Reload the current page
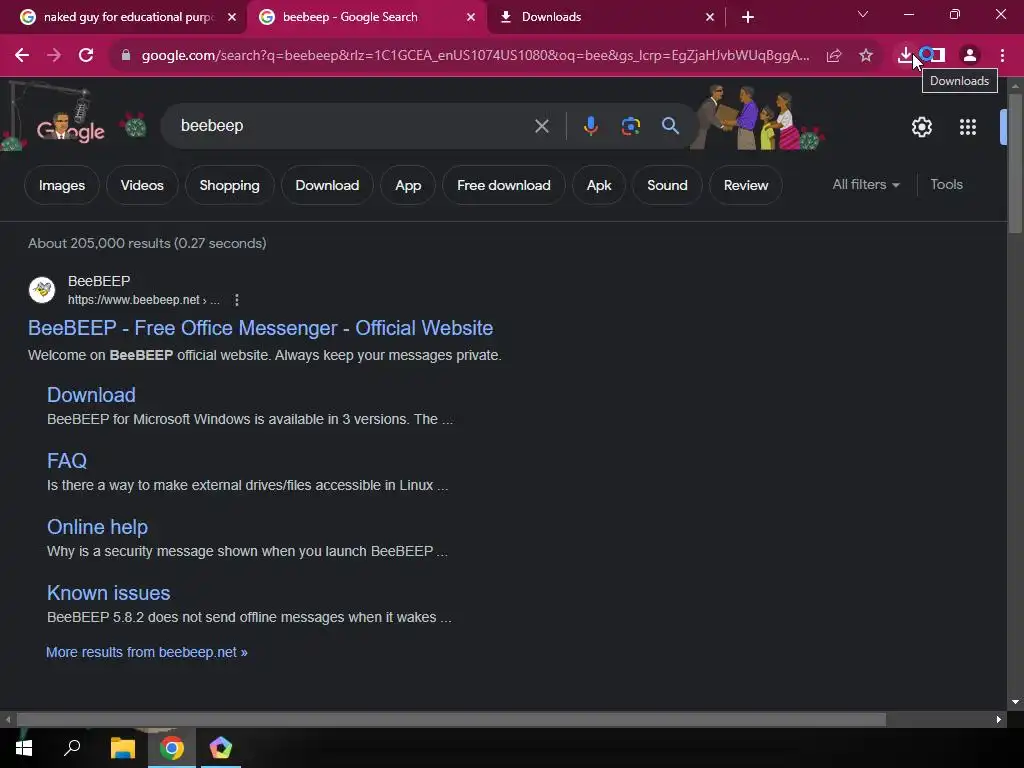This screenshot has height=768, width=1024. pos(86,56)
